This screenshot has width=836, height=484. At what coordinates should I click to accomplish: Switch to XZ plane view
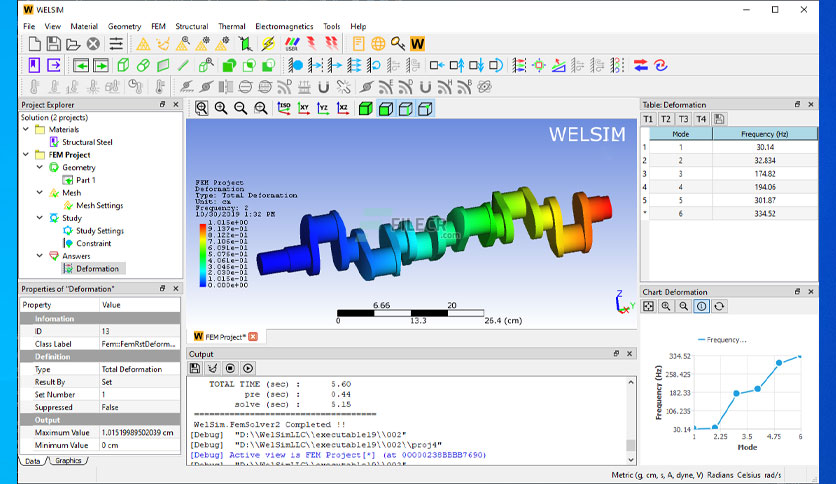pos(343,108)
